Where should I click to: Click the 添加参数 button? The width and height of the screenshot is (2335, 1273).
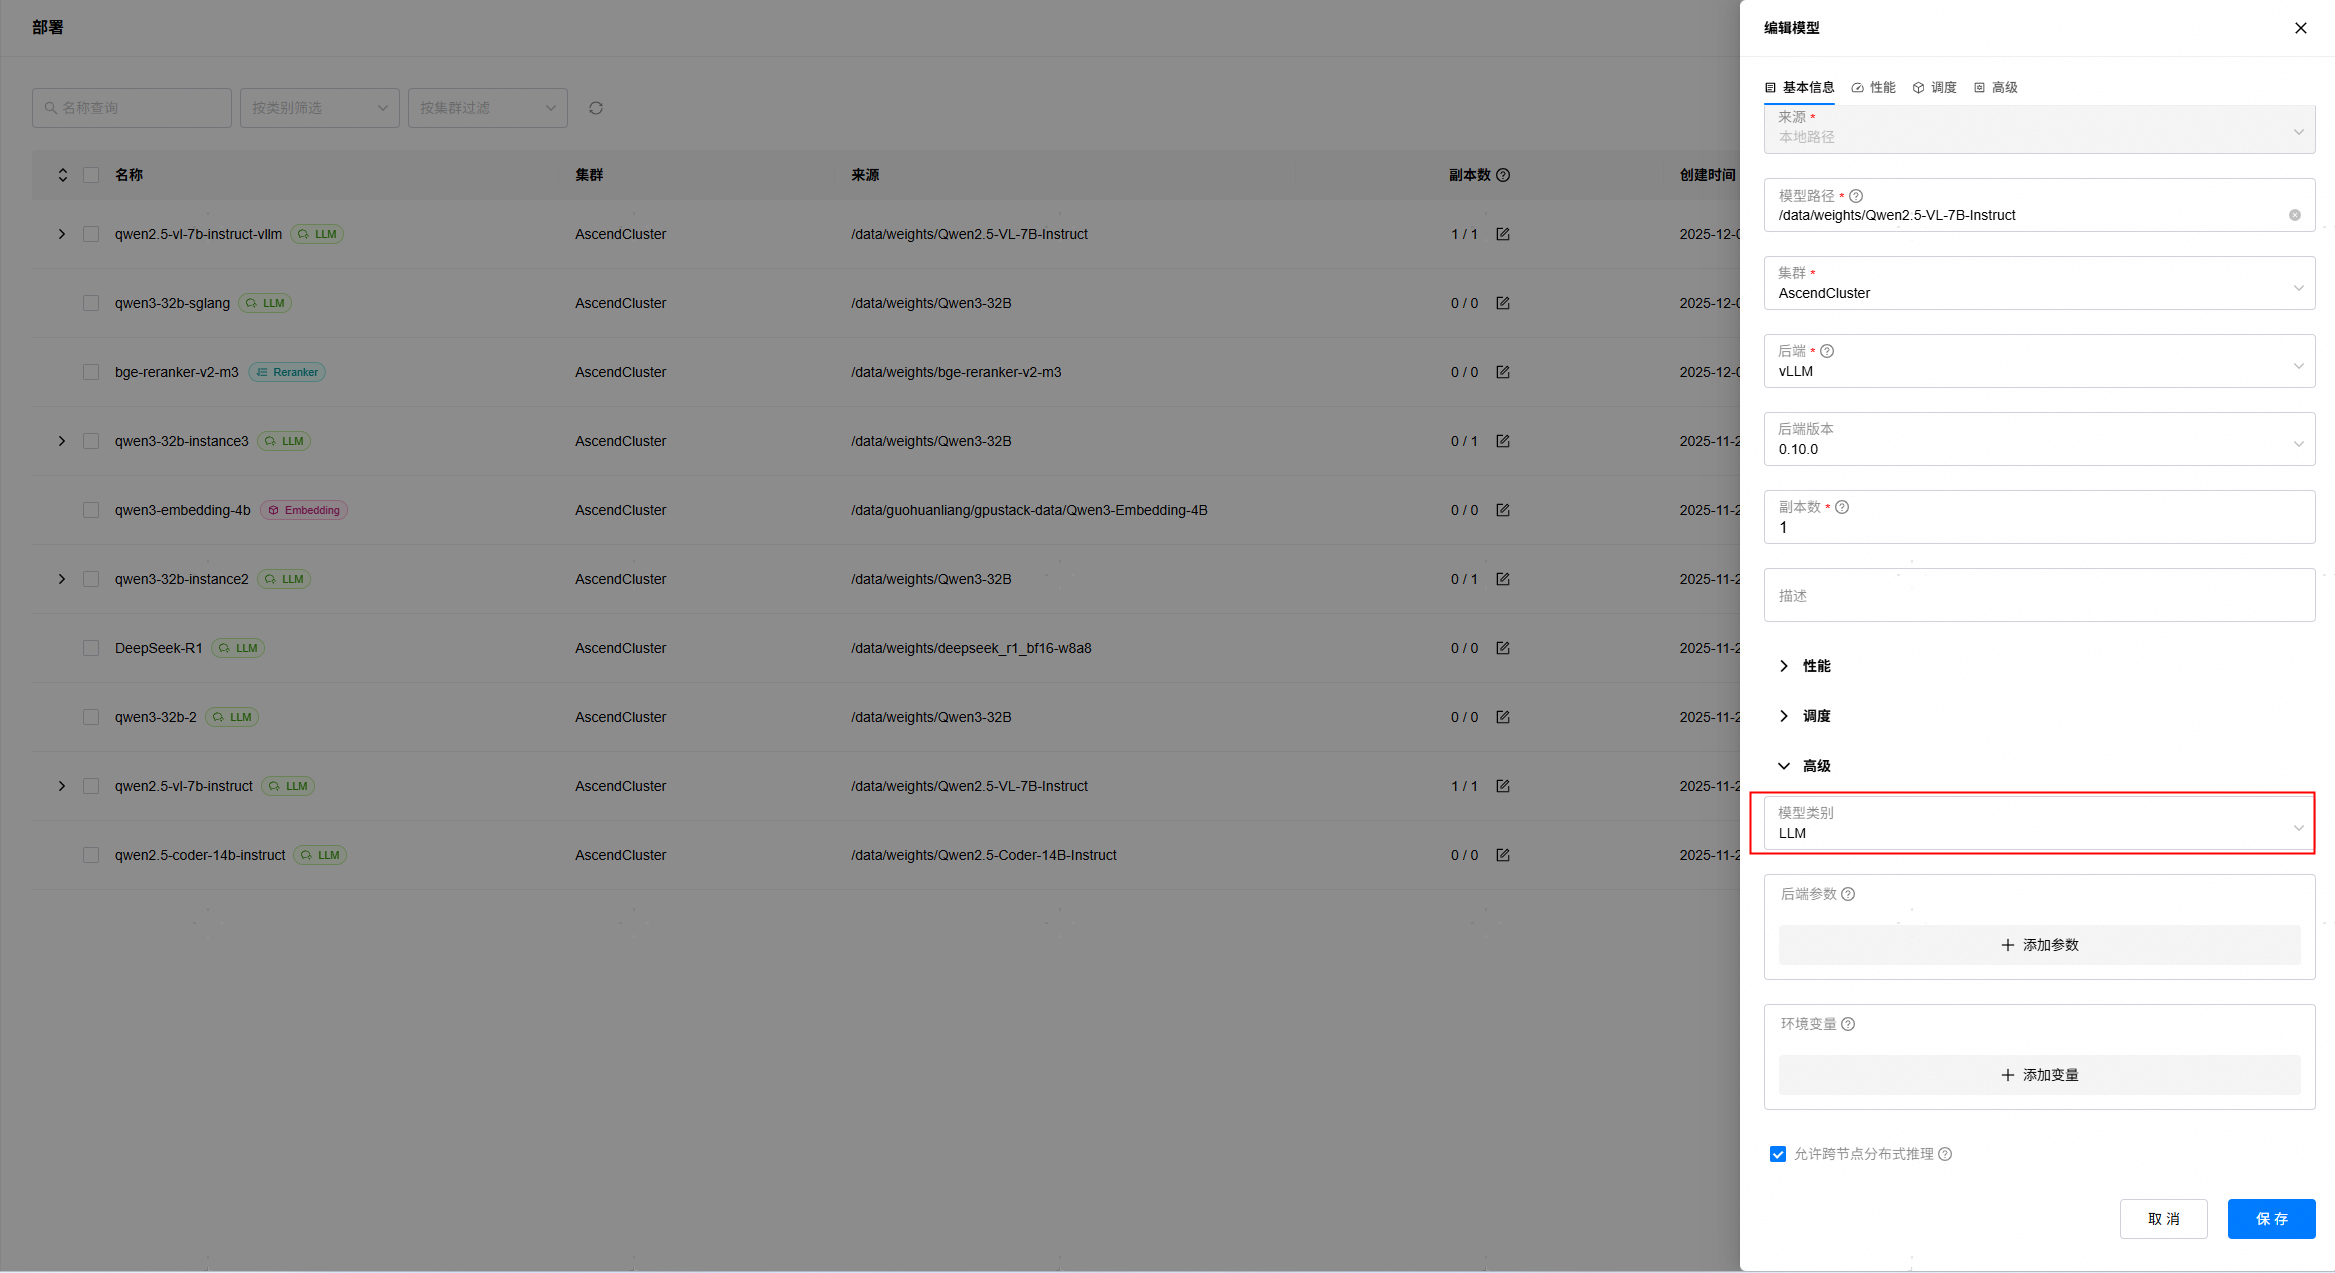coord(2038,945)
